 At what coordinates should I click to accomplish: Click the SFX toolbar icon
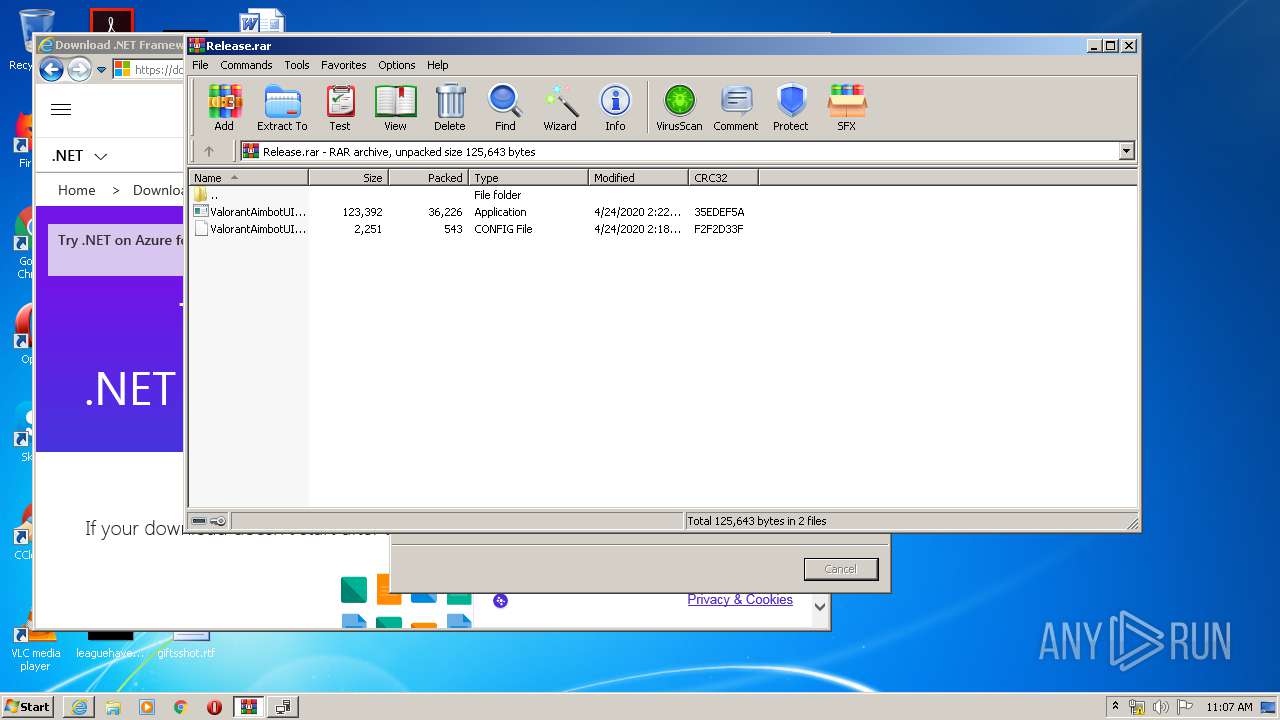click(847, 108)
